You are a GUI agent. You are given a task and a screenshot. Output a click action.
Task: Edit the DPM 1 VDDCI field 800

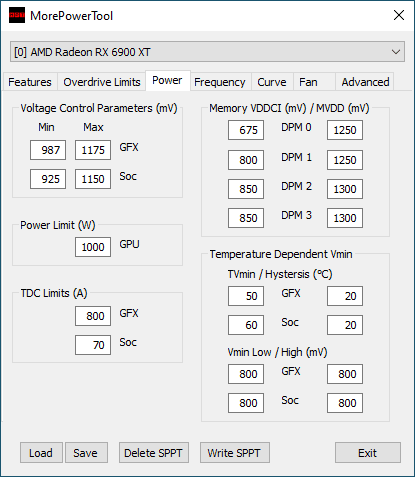click(x=246, y=160)
